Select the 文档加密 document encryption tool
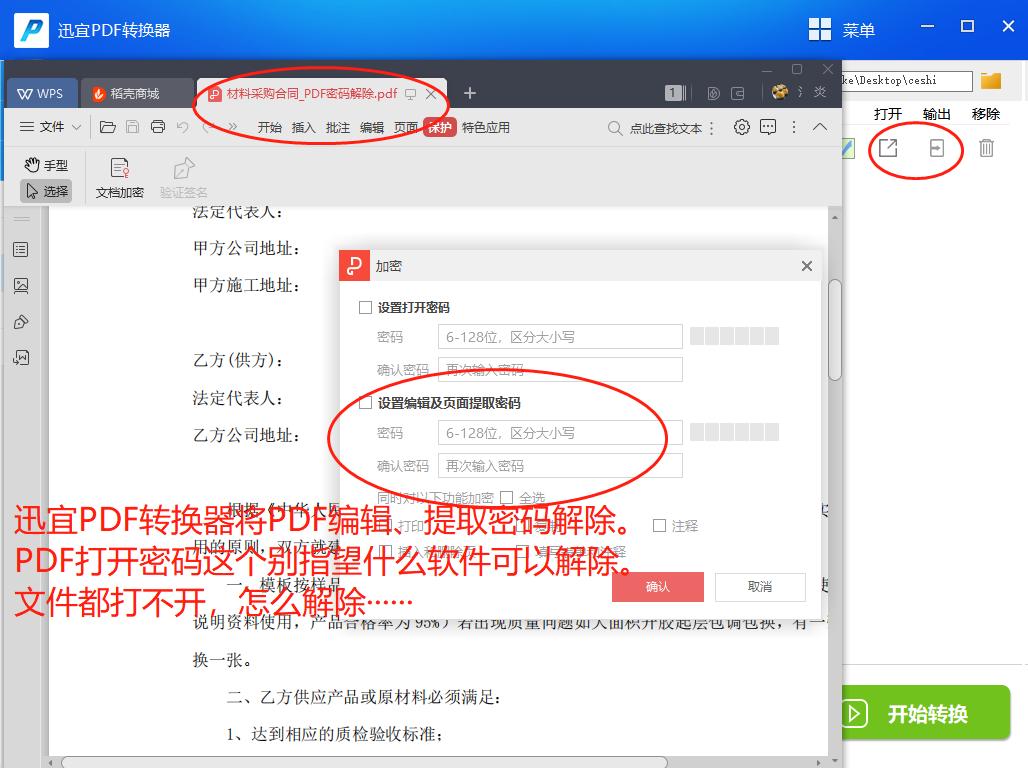This screenshot has height=768, width=1028. point(120,175)
